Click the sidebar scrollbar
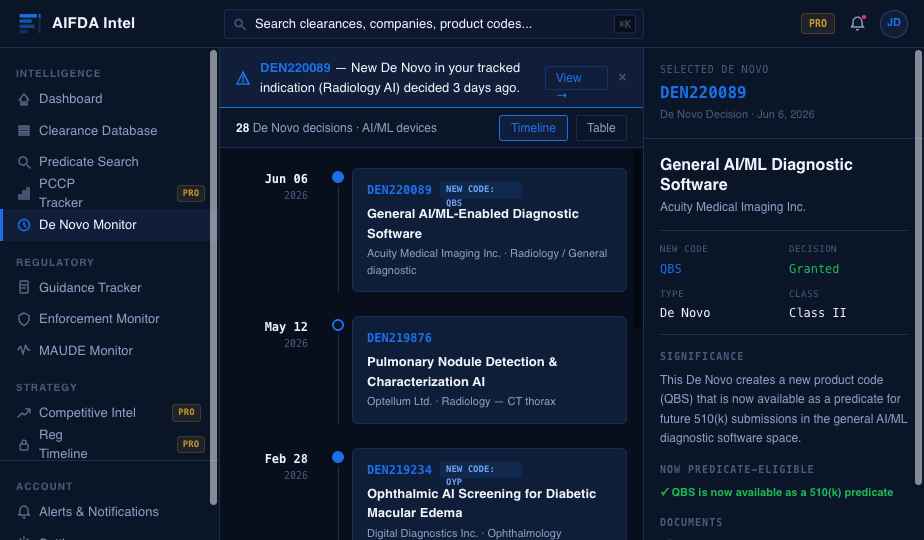The image size is (924, 540). [x=213, y=277]
